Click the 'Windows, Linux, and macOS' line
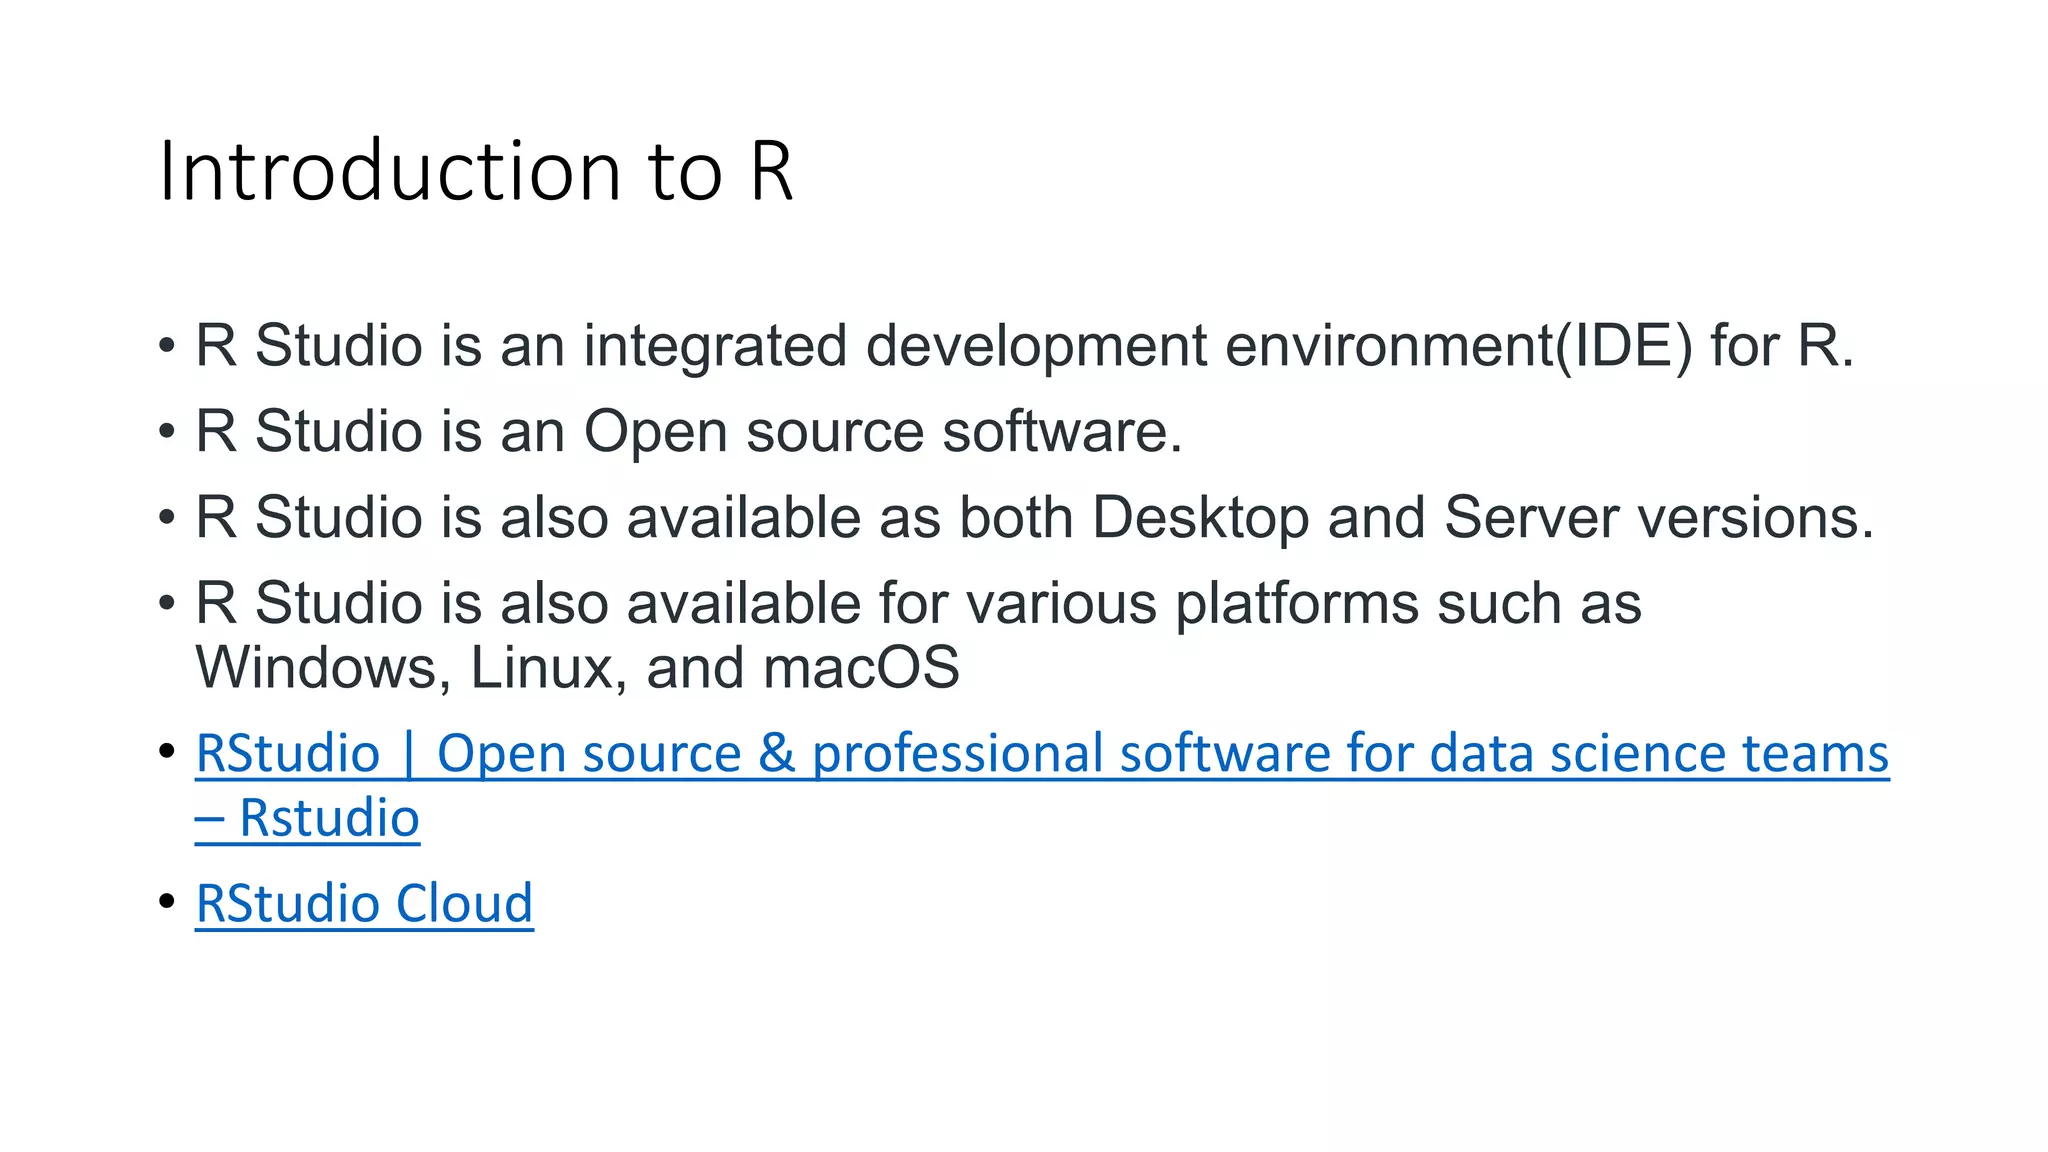The image size is (2048, 1152). pos(577,668)
